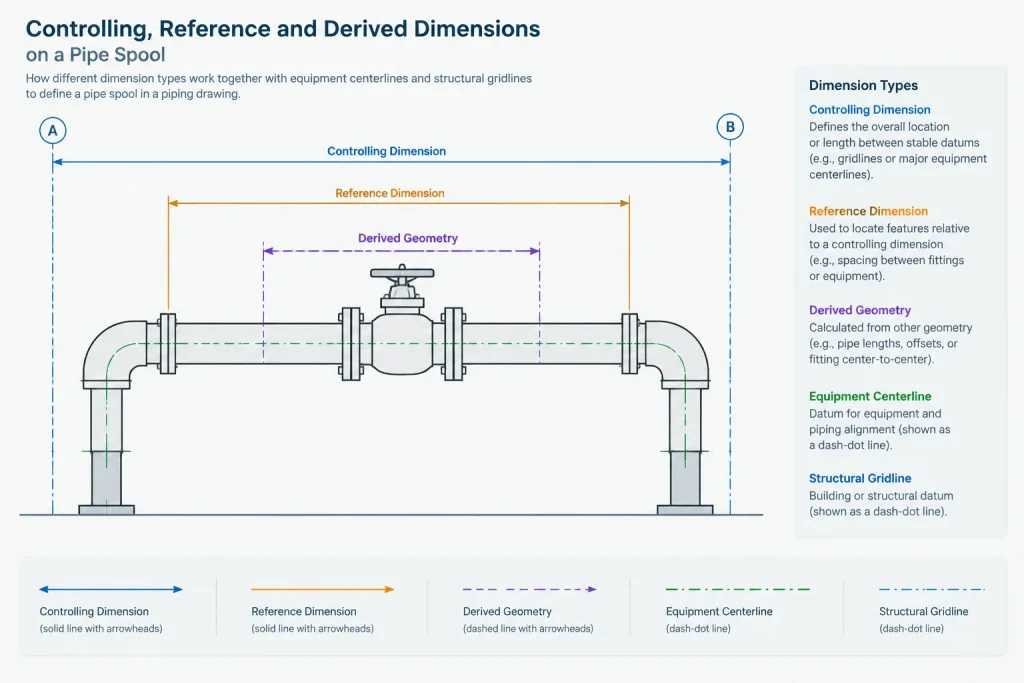Click the legend note '(dashed line with arrowheads)'
Viewport: 1024px width, 683px height.
click(x=528, y=629)
